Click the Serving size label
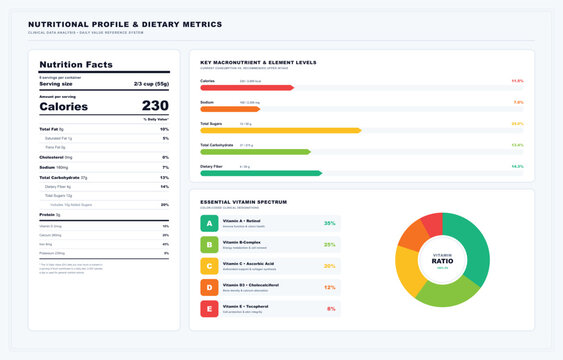This screenshot has width=563, height=360. (x=56, y=84)
